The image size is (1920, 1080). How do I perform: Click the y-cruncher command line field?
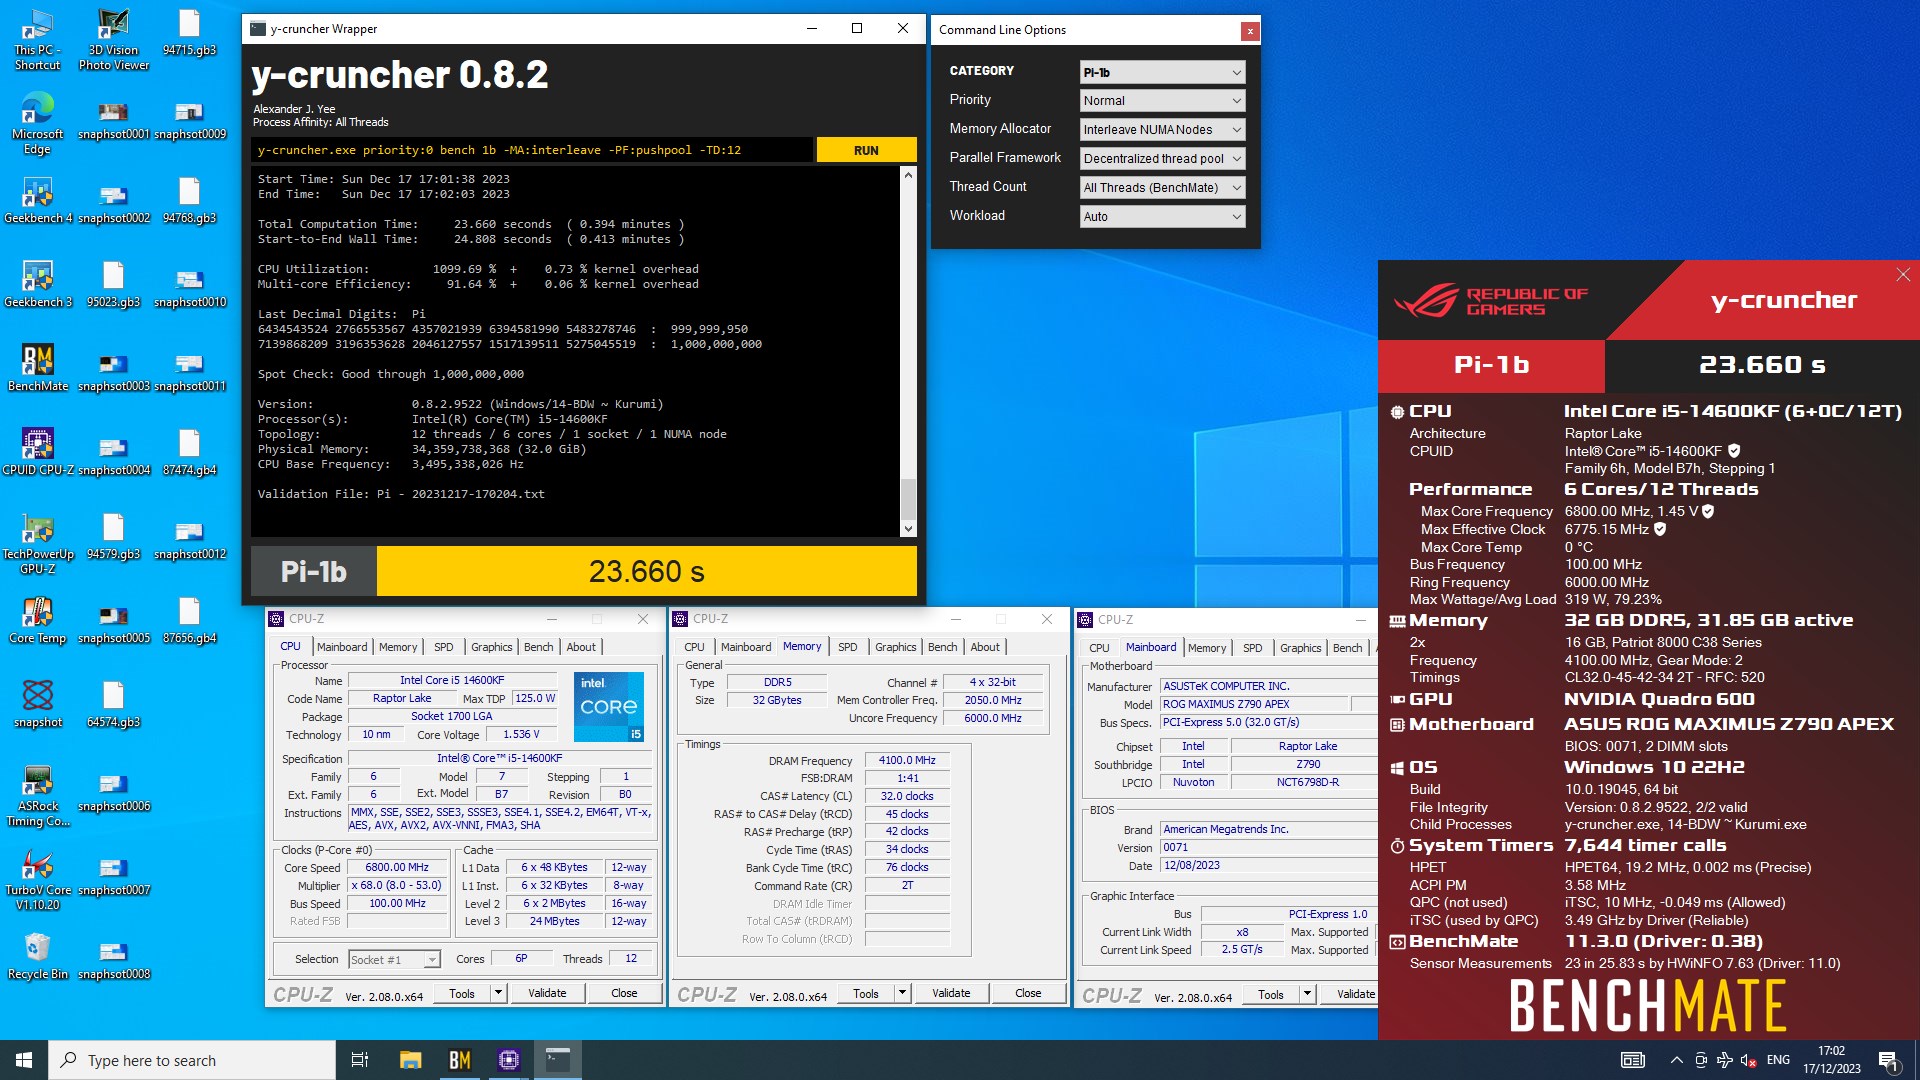[x=532, y=150]
